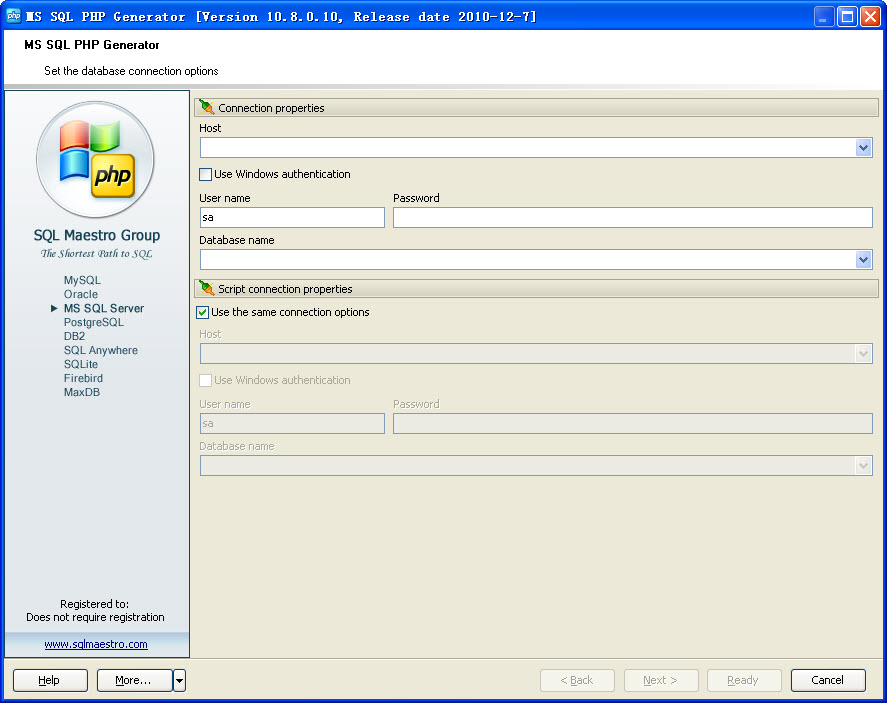
Task: Click the PHP Generator logo in the sidebar
Action: 96,160
